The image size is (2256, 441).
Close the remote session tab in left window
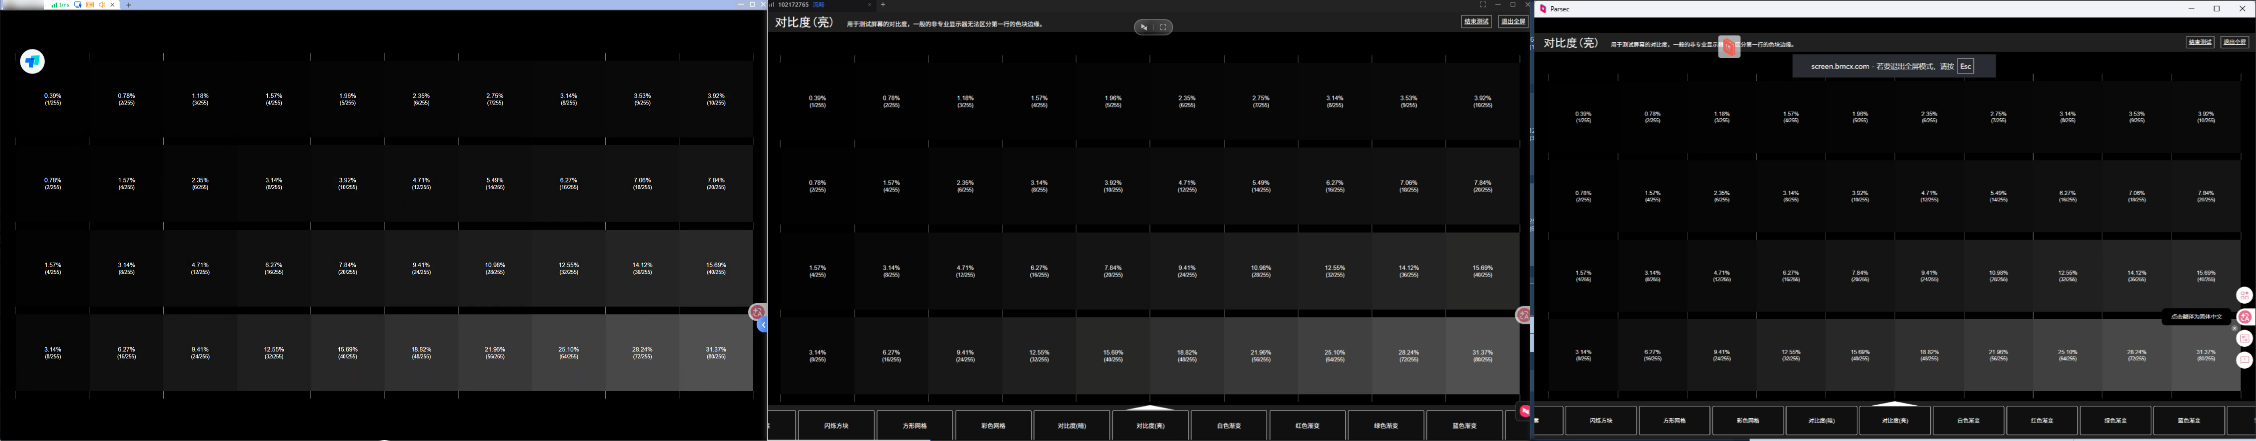pos(112,5)
